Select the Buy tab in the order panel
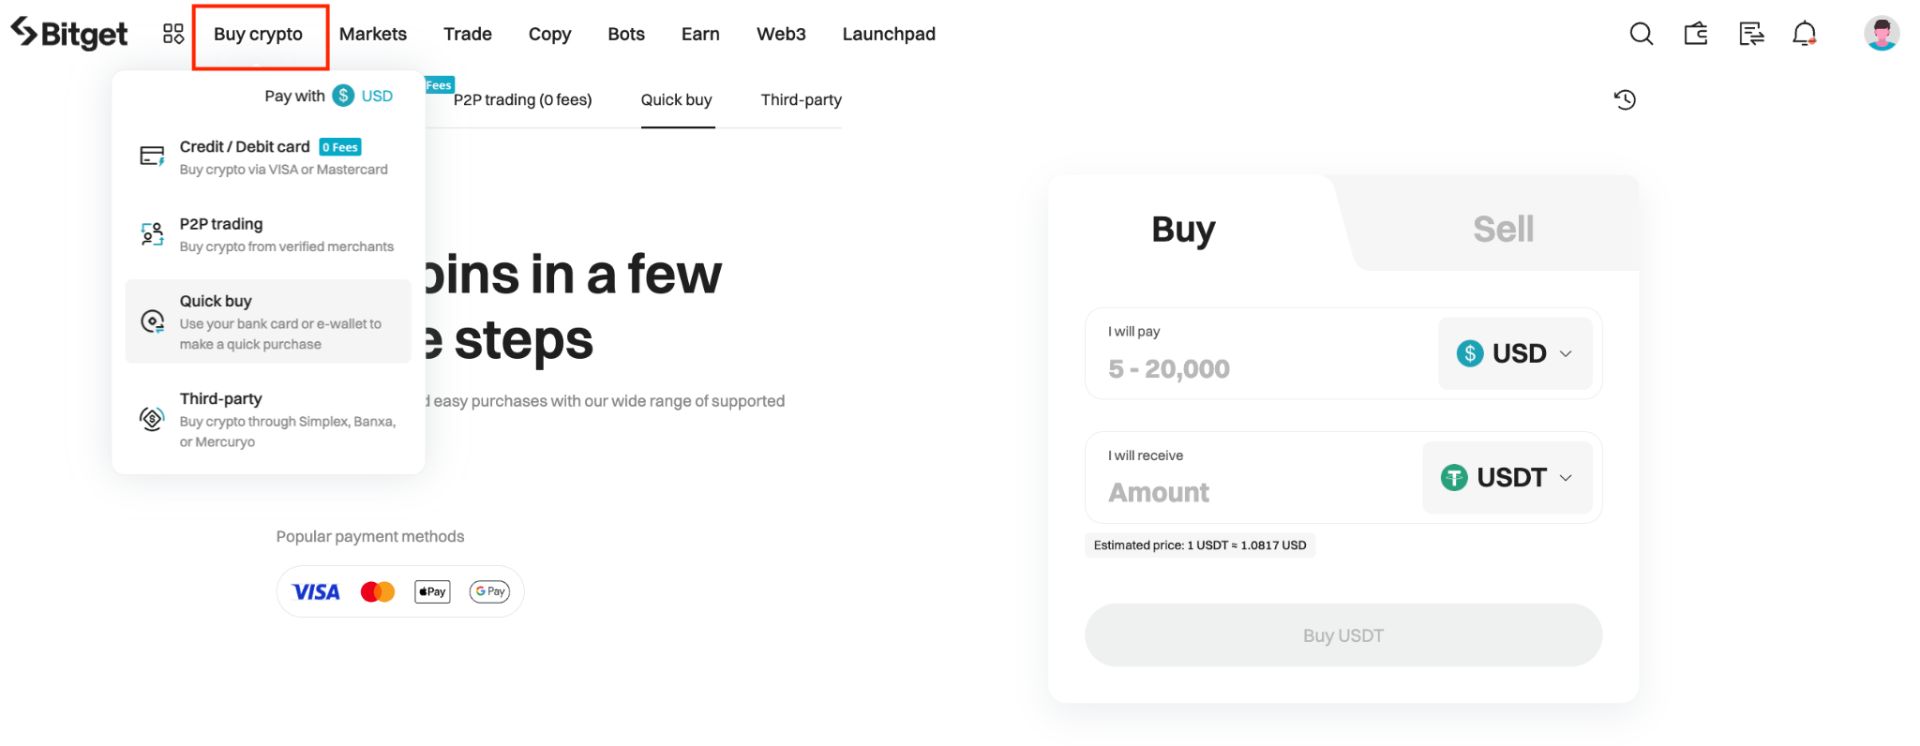The width and height of the screenshot is (1920, 746). point(1183,229)
